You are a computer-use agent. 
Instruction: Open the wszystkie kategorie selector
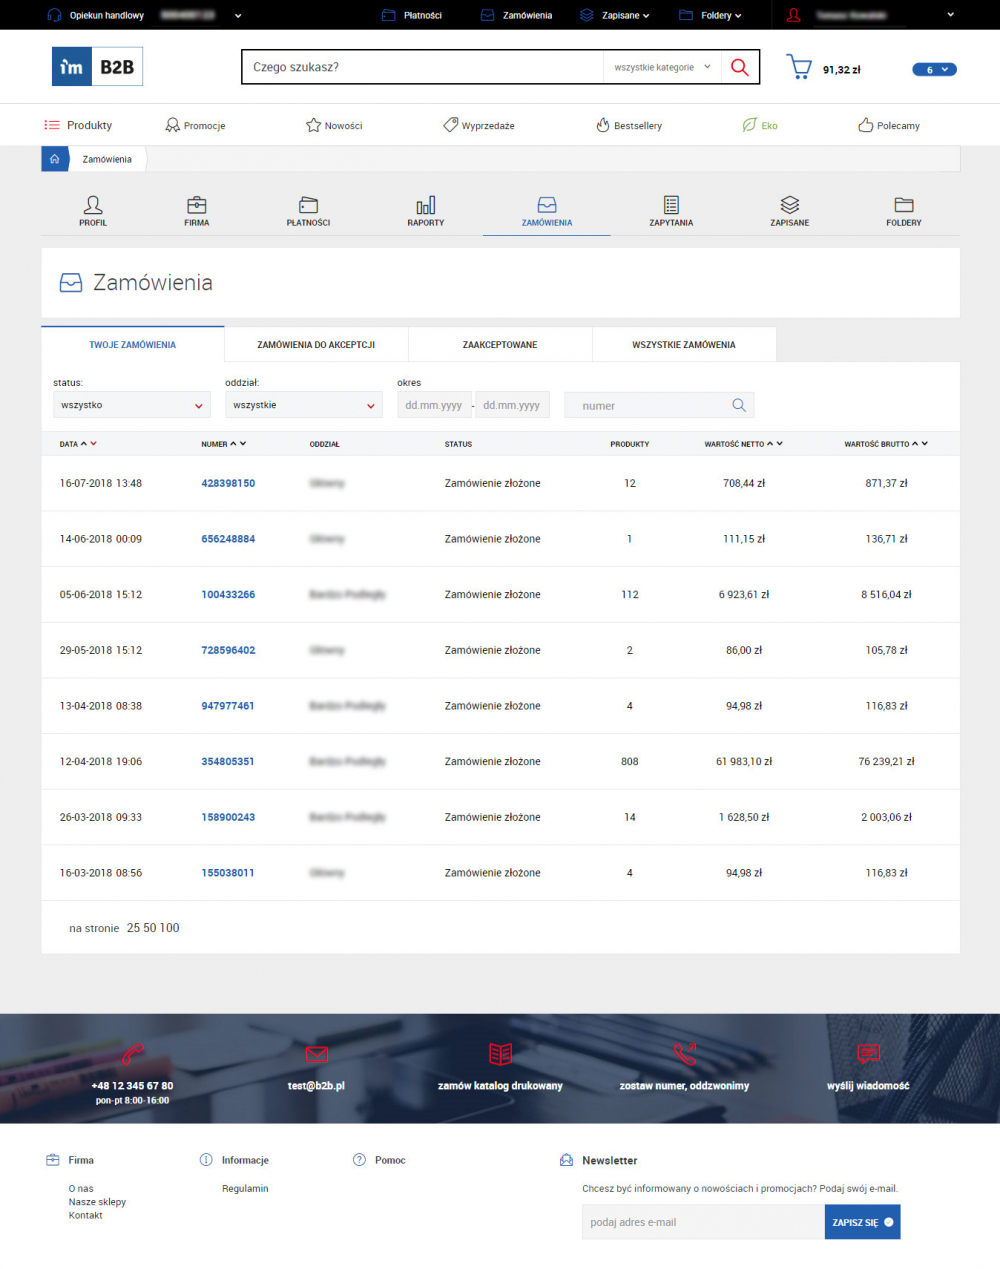click(x=660, y=67)
